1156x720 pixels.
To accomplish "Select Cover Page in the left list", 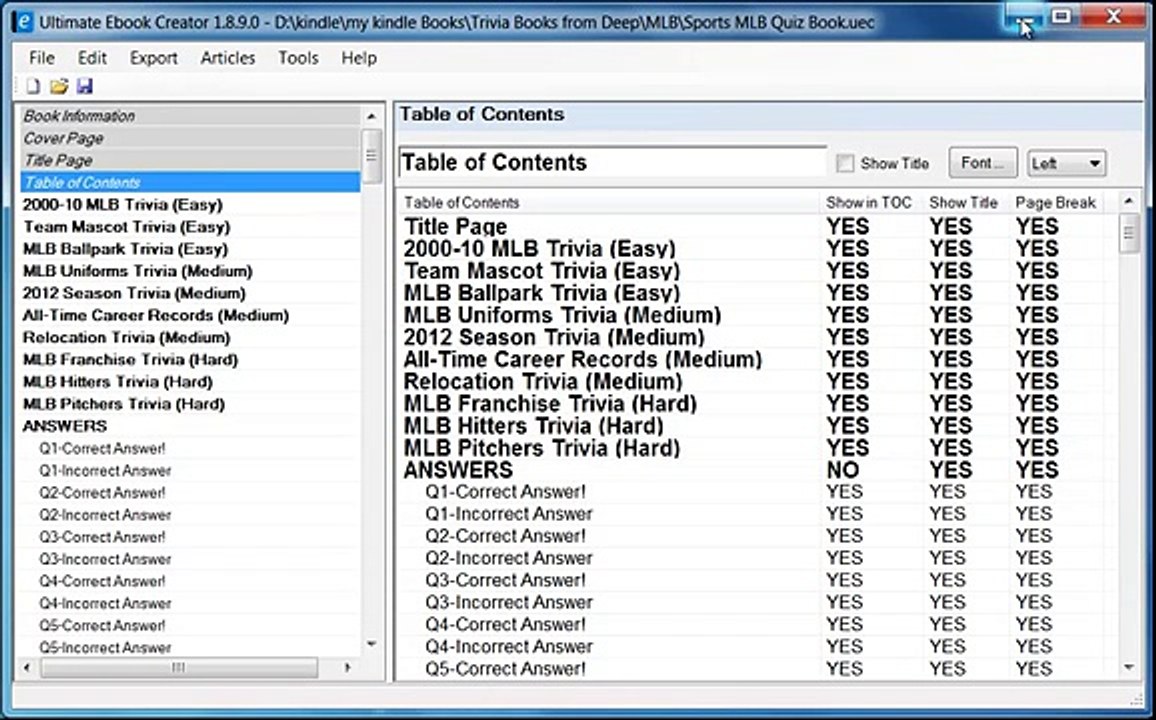I will click(191, 138).
